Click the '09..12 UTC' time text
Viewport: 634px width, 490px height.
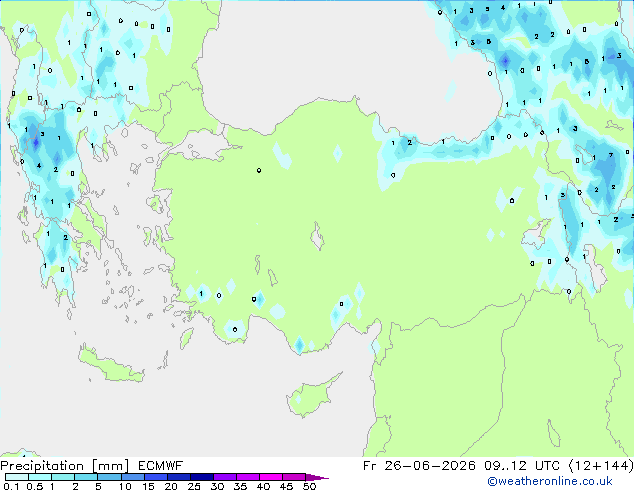point(522,466)
